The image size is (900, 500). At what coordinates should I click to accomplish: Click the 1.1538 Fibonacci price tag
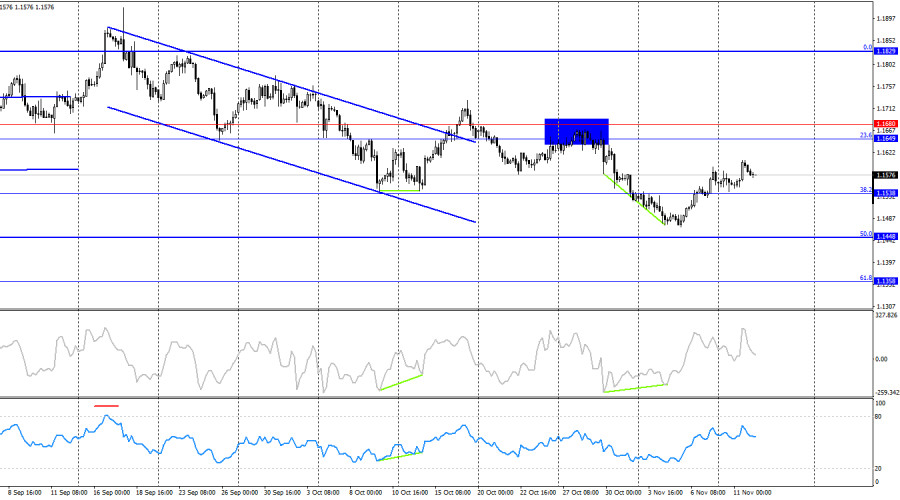(x=885, y=193)
